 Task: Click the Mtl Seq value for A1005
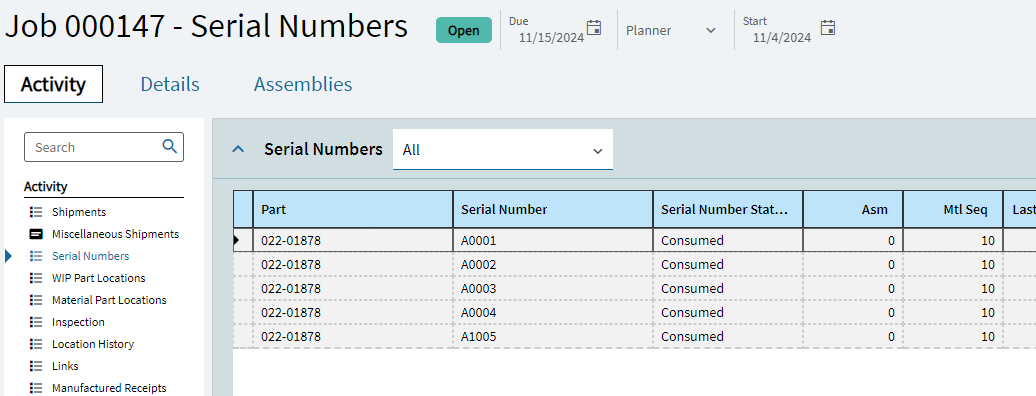[x=953, y=337]
